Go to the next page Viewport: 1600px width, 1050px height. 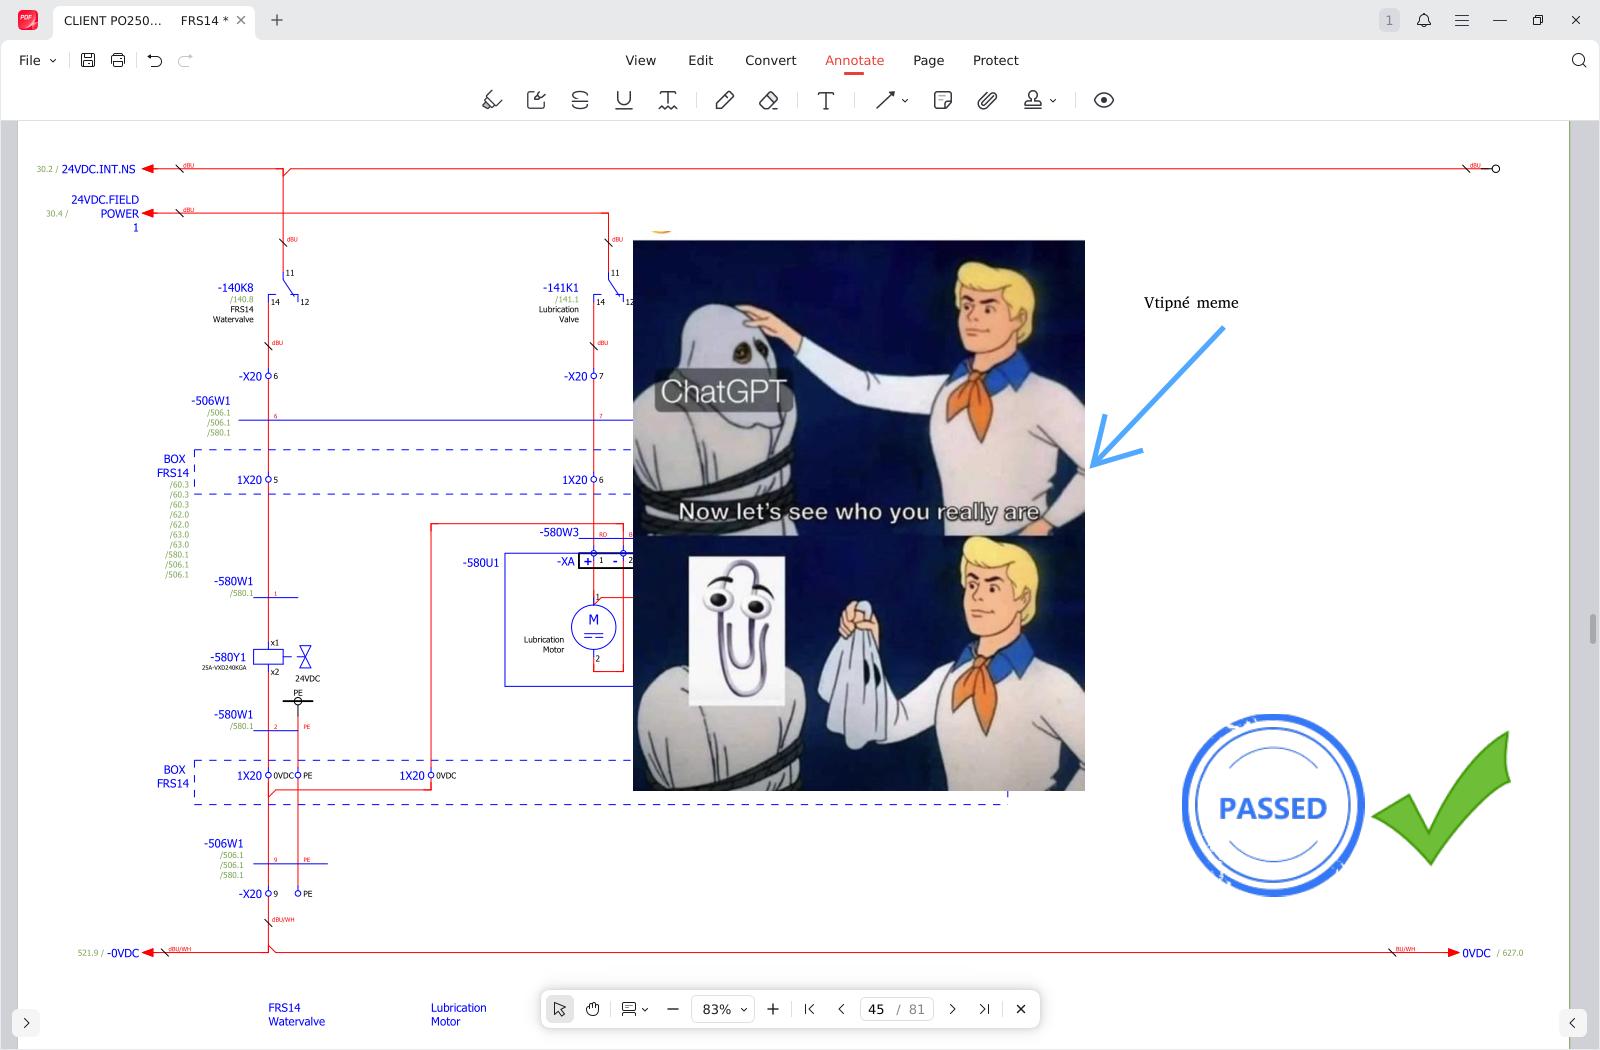pyautogui.click(x=952, y=1009)
